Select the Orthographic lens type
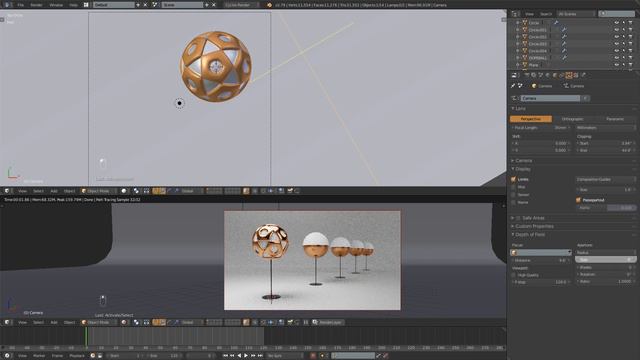The image size is (640, 360). [x=573, y=119]
